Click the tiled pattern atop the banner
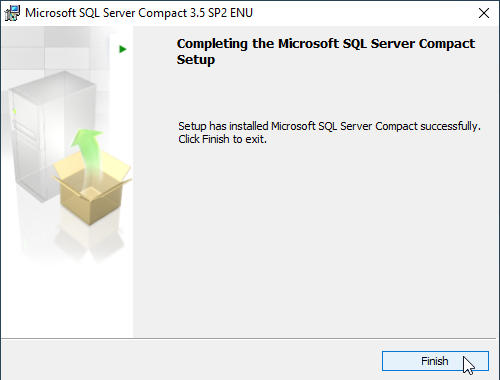This screenshot has height=380, width=500. tap(55, 47)
